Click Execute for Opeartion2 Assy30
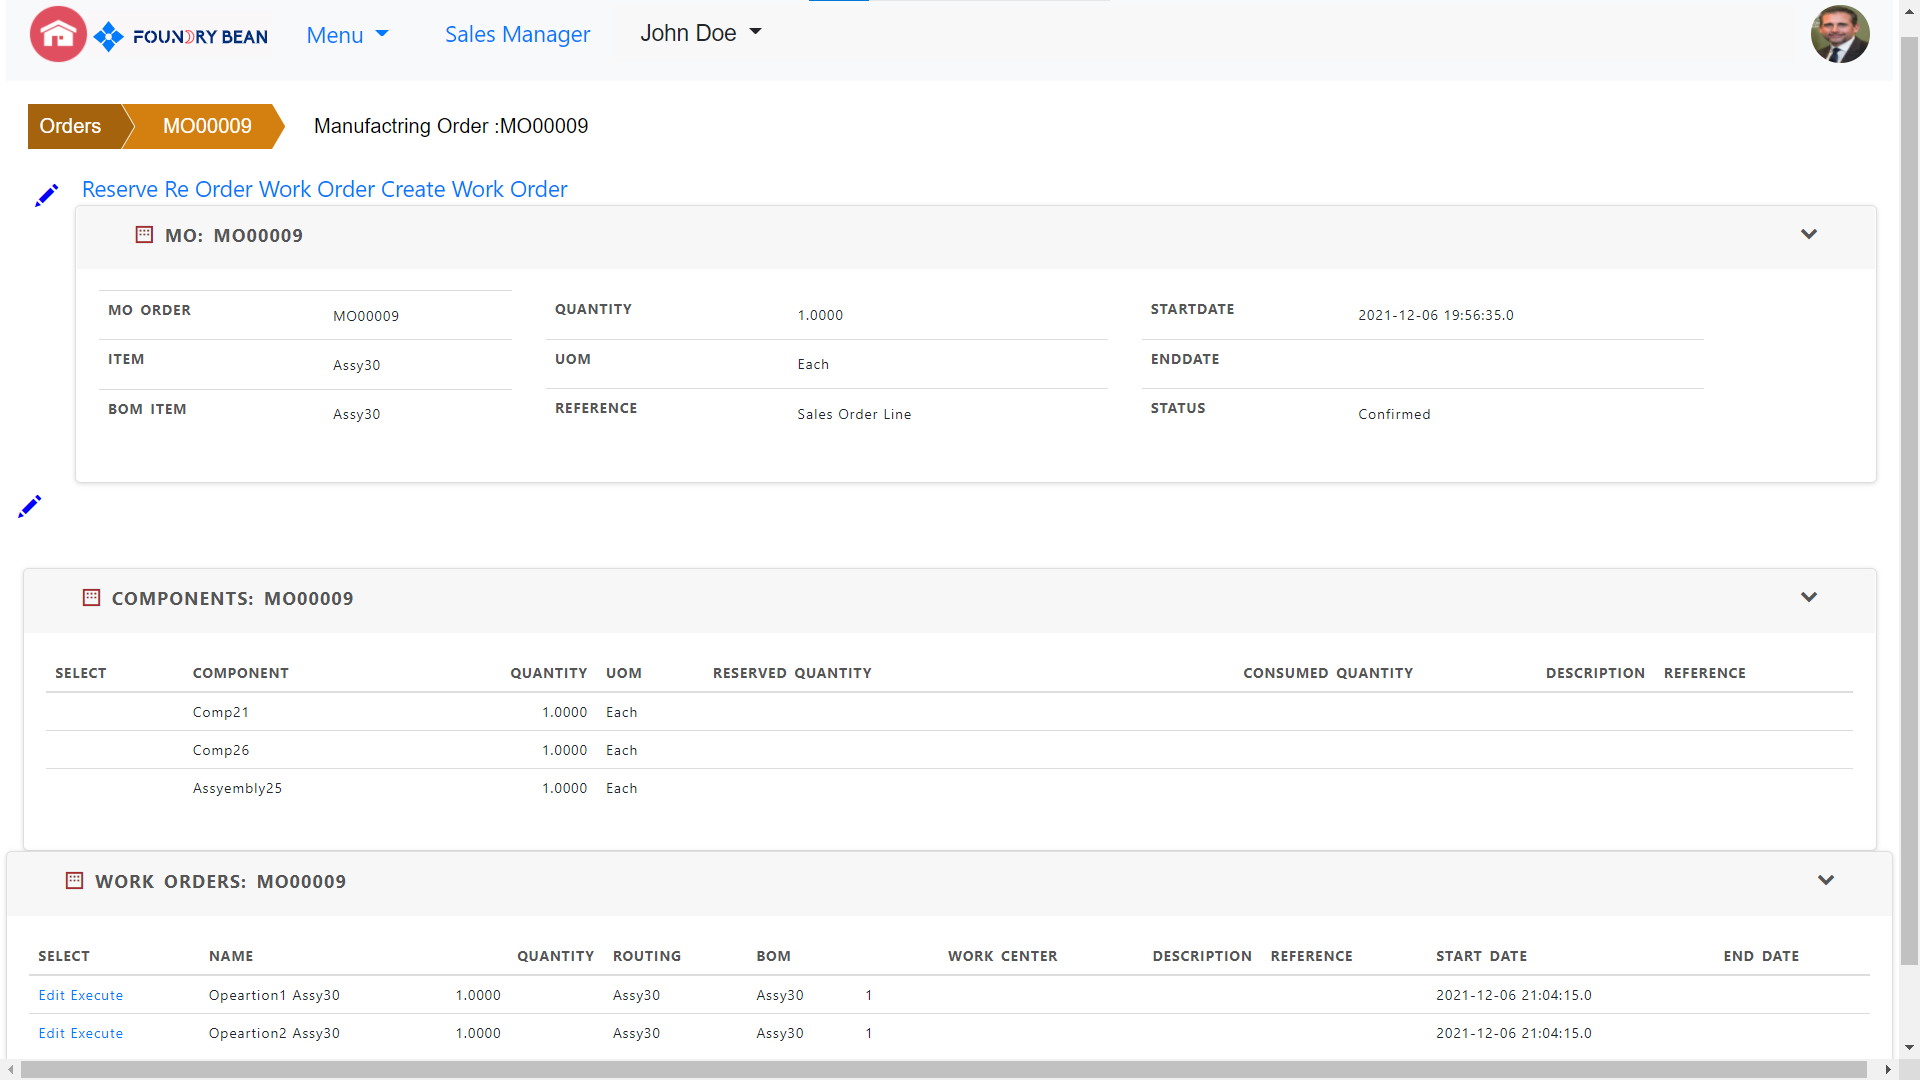 [x=97, y=1033]
